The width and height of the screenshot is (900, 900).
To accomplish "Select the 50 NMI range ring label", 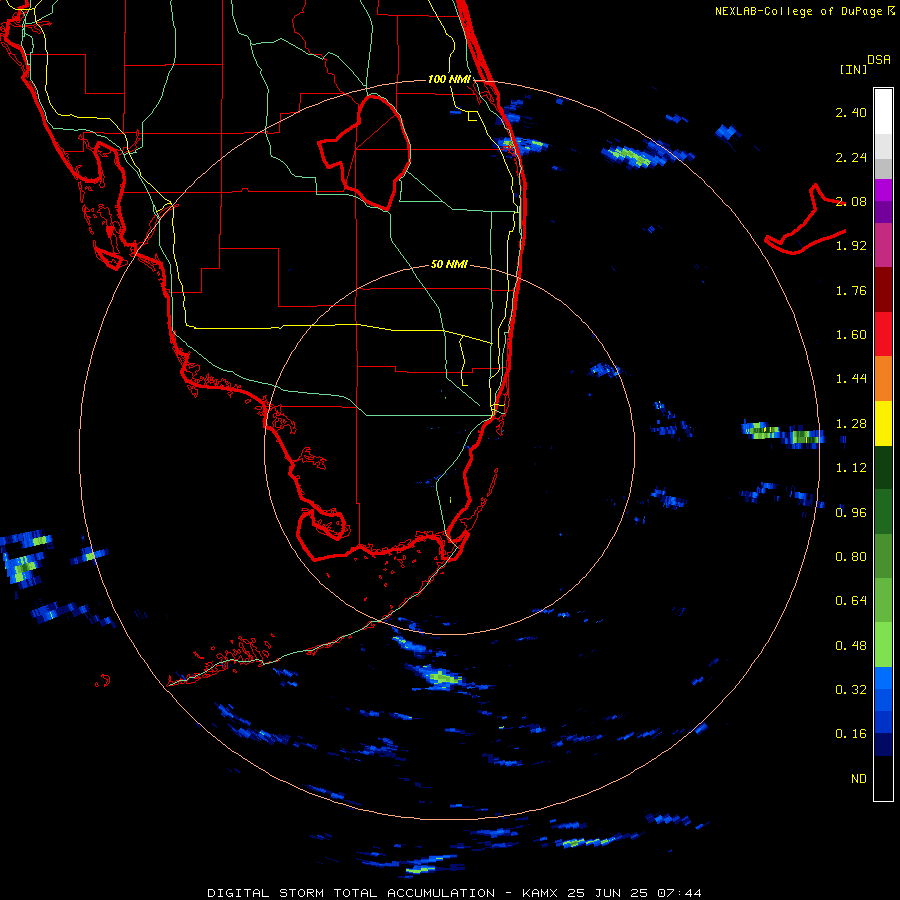I will click(x=449, y=265).
